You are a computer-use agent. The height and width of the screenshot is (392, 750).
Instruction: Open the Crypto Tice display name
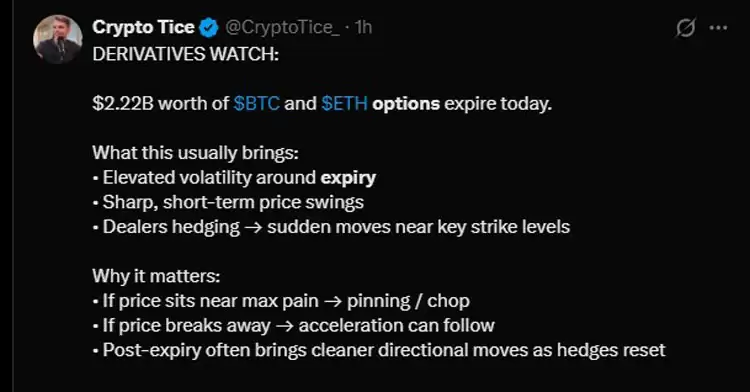(143, 27)
